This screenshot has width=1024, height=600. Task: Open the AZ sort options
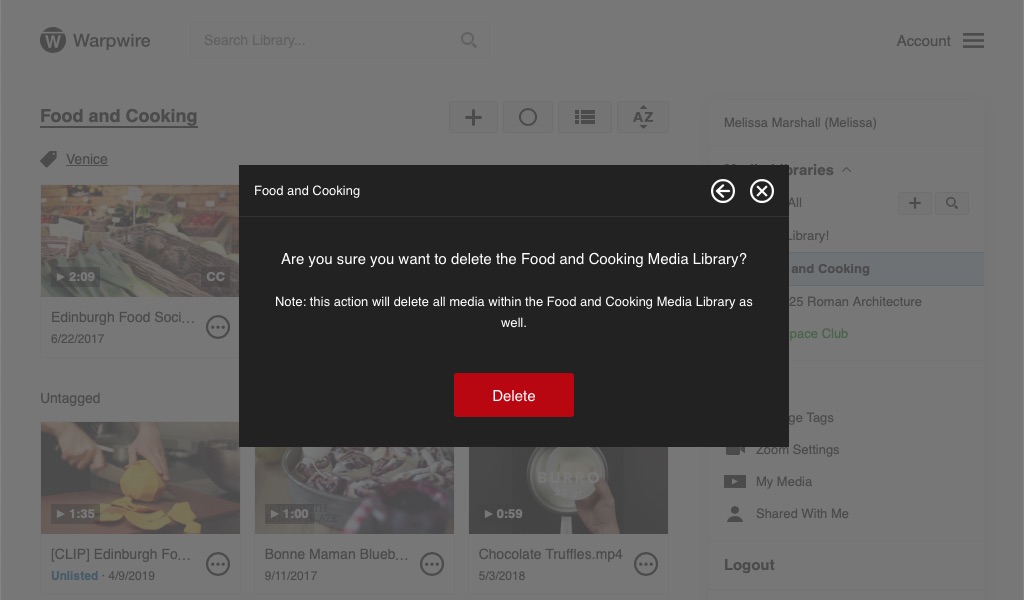pos(643,117)
